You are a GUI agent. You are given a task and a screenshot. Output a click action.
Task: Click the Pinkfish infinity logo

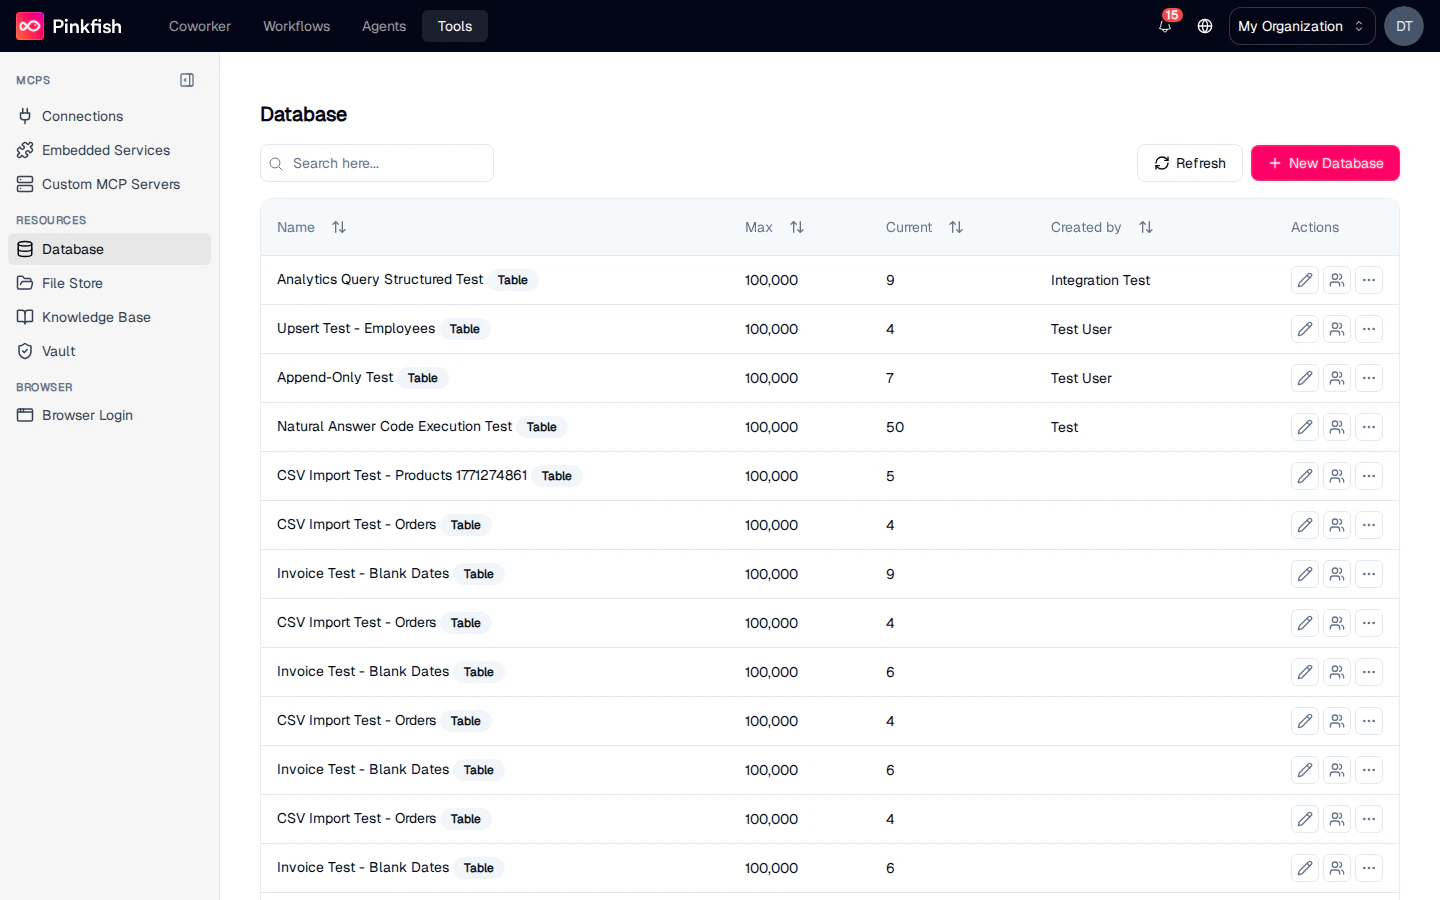[x=29, y=25]
